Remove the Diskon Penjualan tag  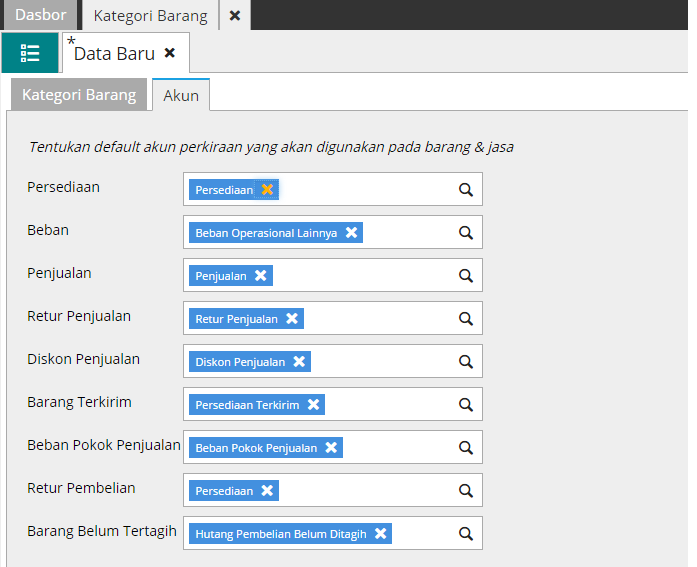[x=299, y=361]
